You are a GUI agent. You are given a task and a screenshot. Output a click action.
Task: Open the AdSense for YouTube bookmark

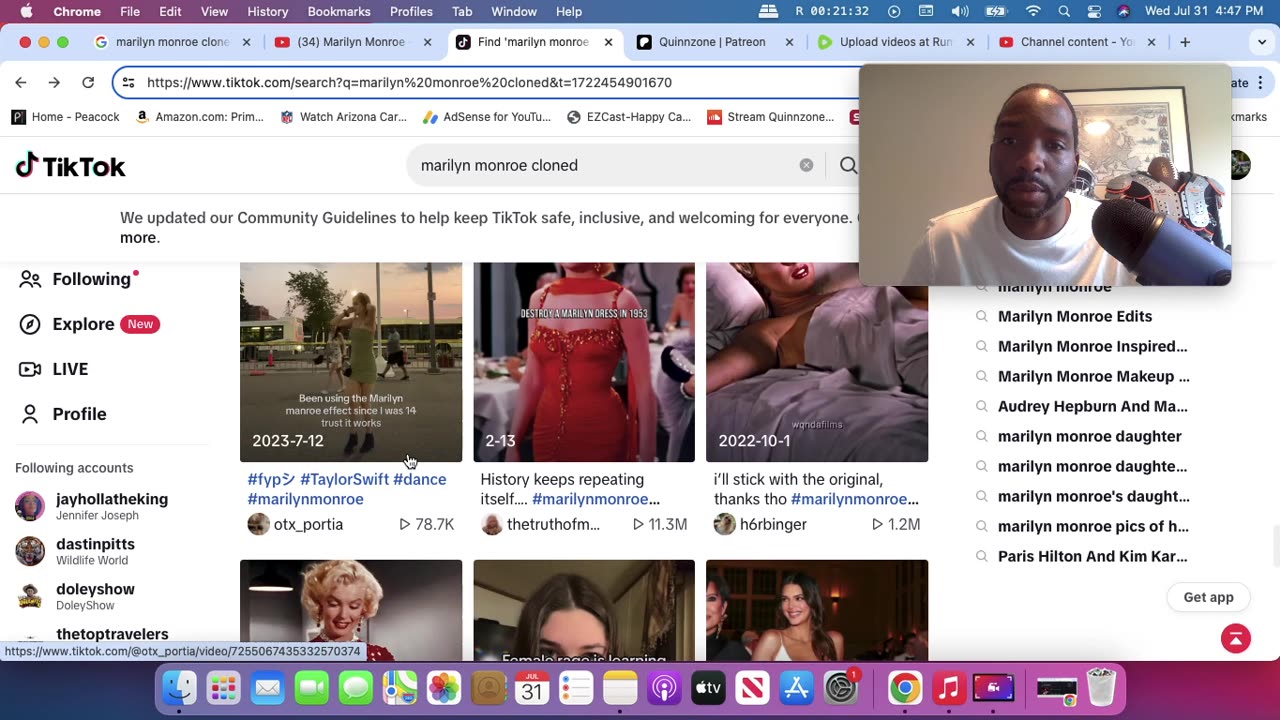pos(487,117)
